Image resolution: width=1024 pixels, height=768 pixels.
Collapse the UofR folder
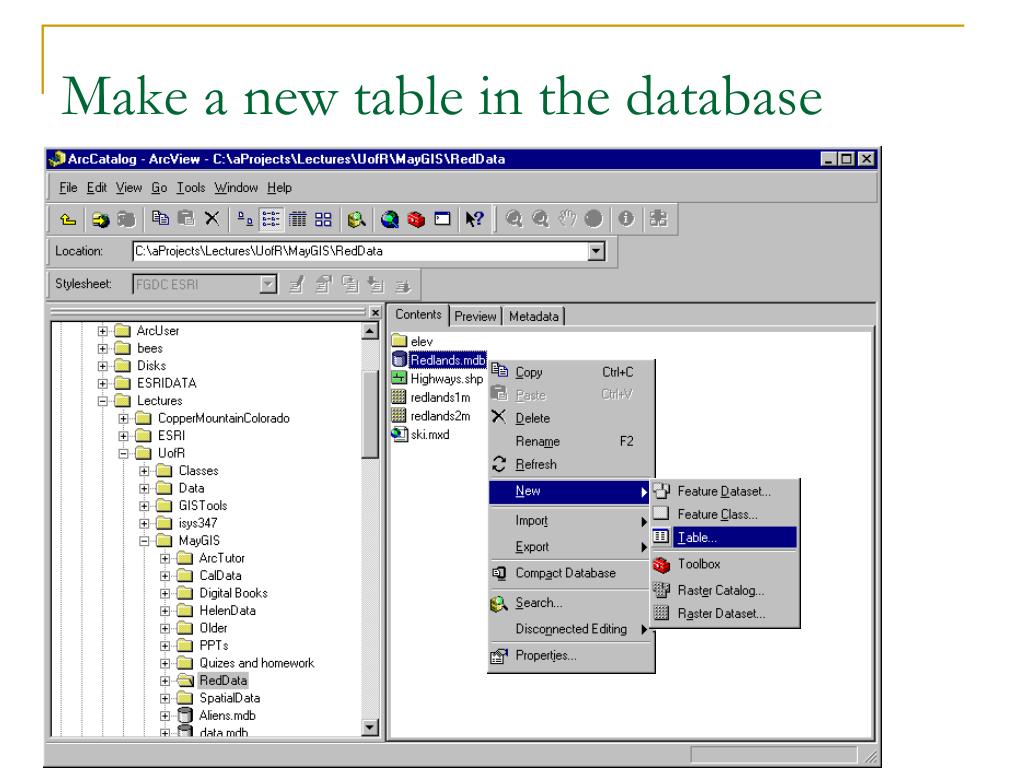[123, 453]
